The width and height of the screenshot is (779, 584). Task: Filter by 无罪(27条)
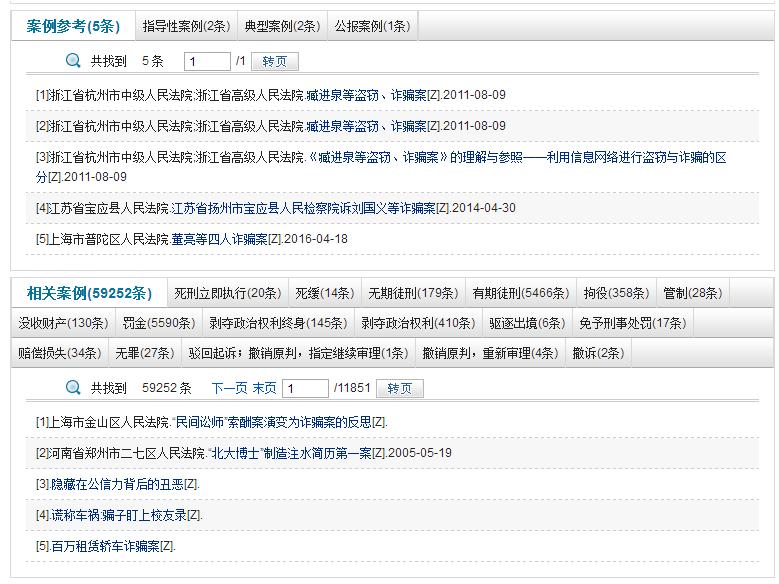pyautogui.click(x=145, y=353)
